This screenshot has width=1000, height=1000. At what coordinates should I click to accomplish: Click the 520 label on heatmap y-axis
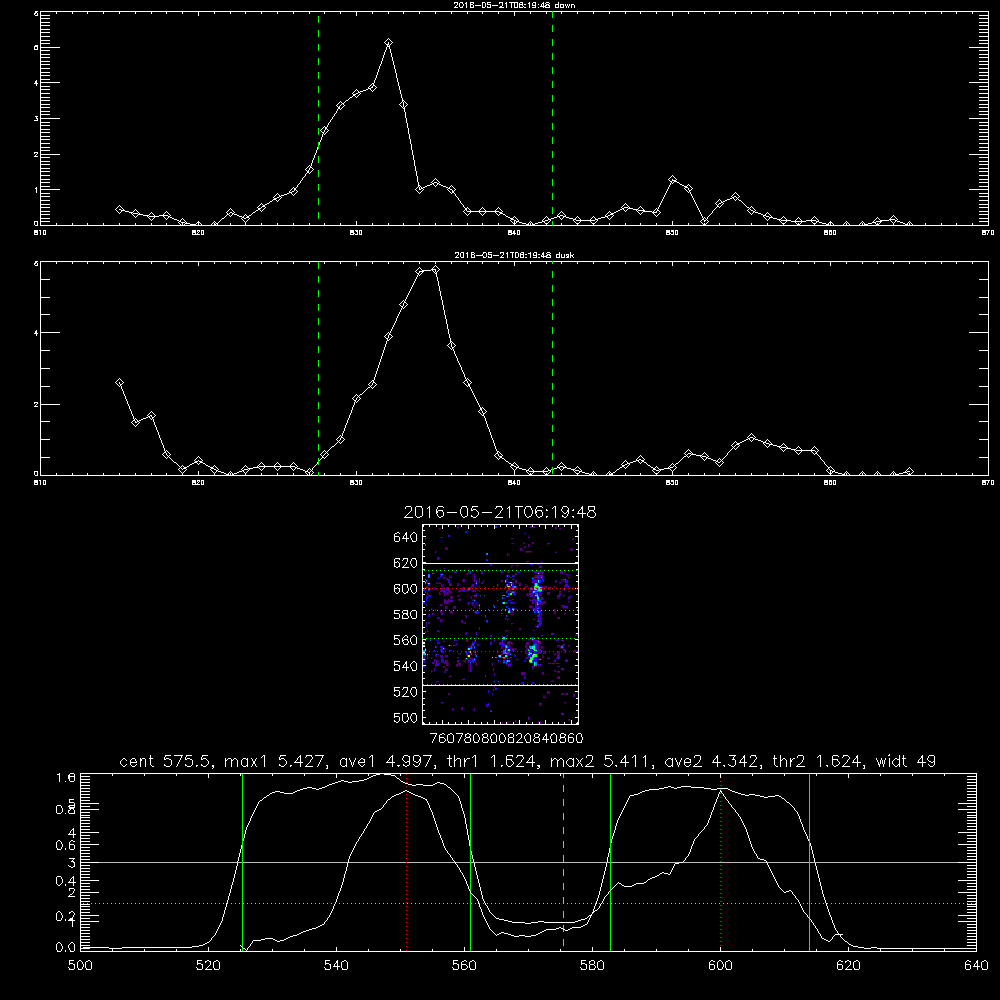[x=405, y=692]
